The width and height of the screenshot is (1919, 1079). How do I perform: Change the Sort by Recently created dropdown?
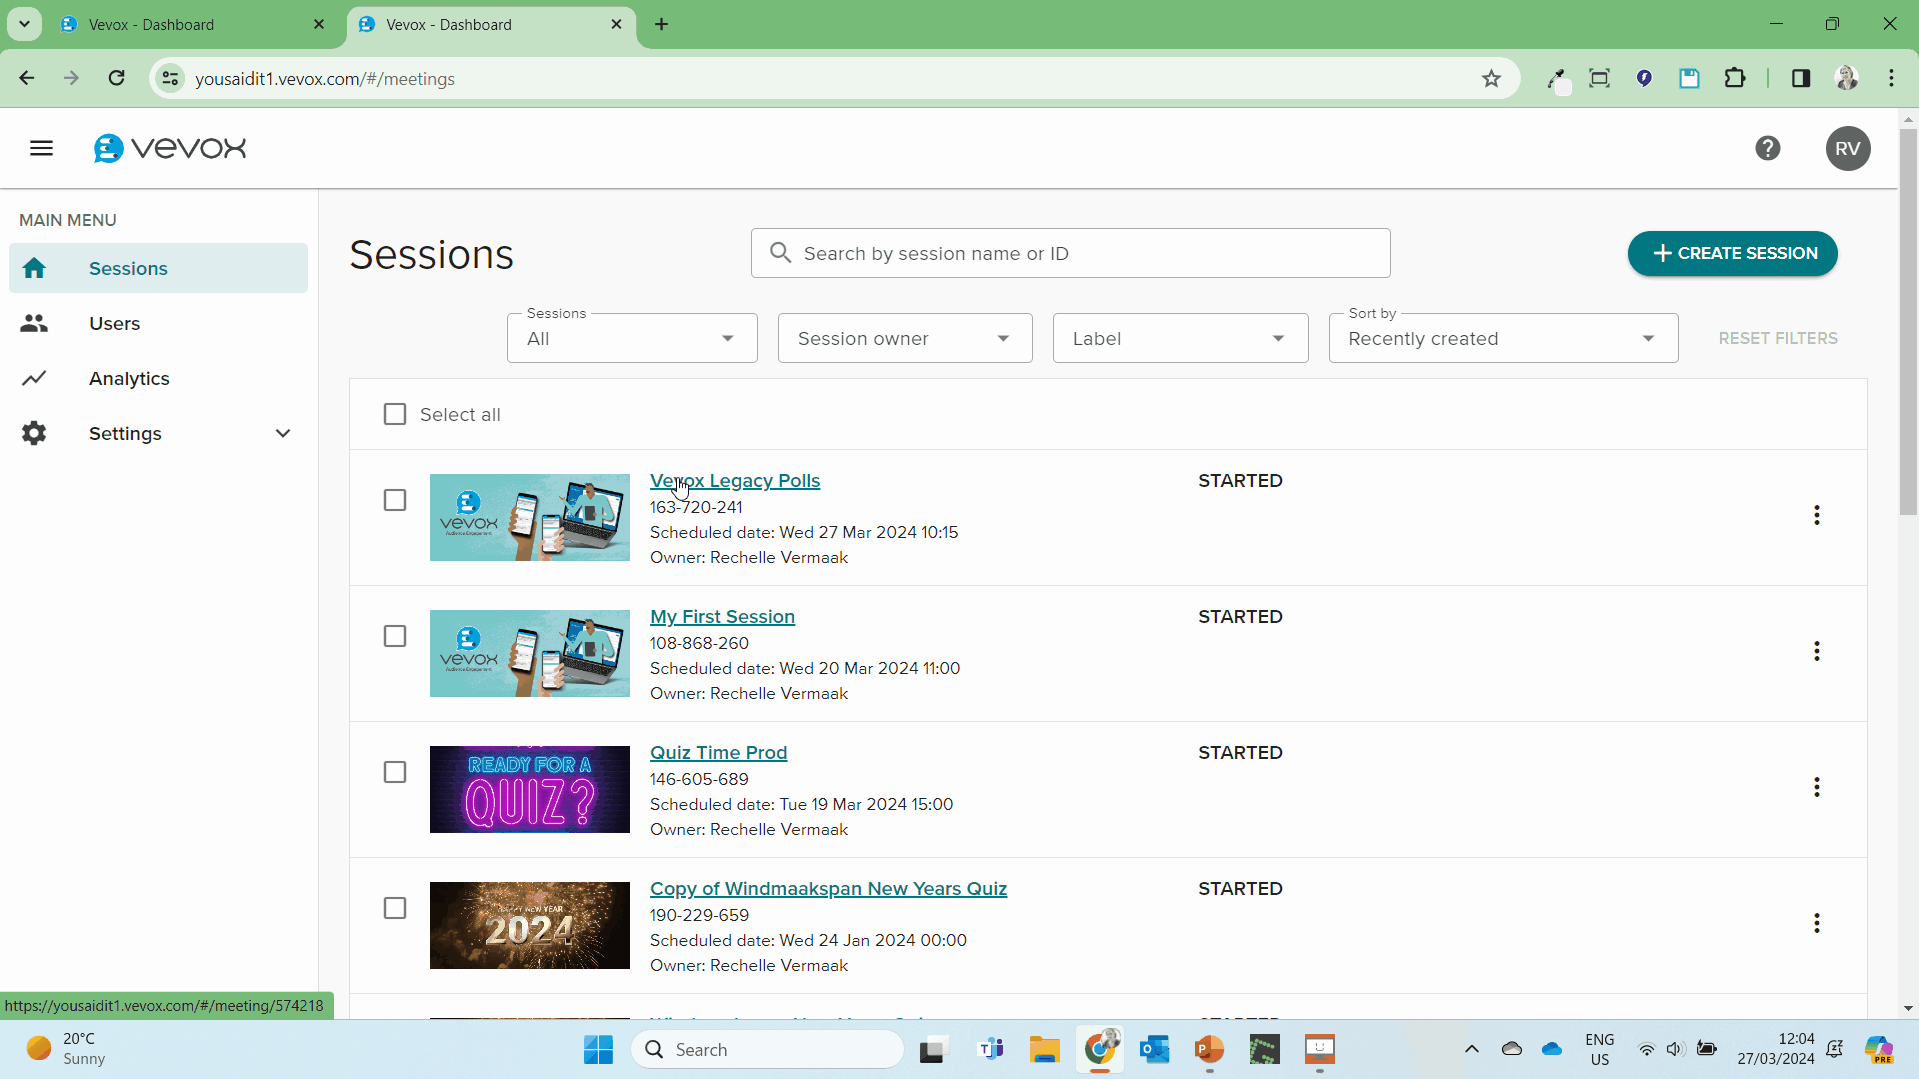(x=1502, y=338)
